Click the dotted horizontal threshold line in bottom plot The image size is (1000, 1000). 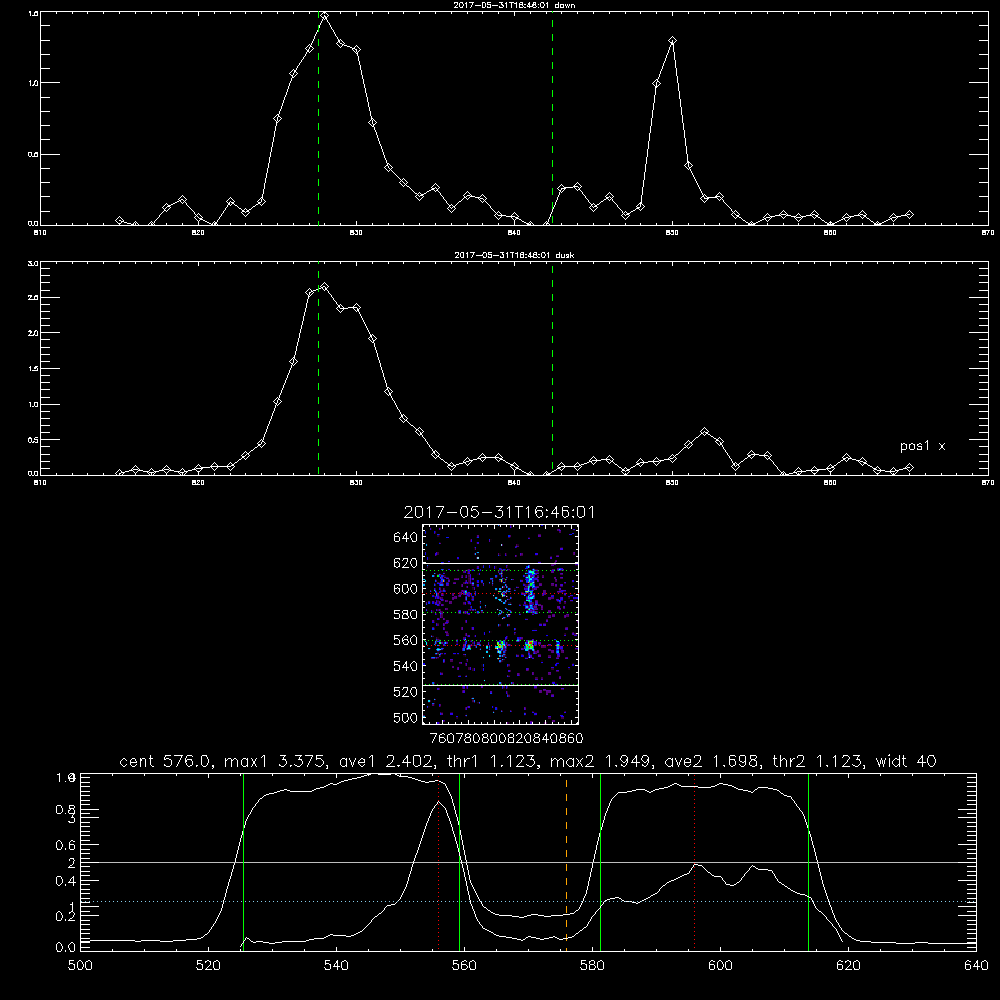coord(528,901)
